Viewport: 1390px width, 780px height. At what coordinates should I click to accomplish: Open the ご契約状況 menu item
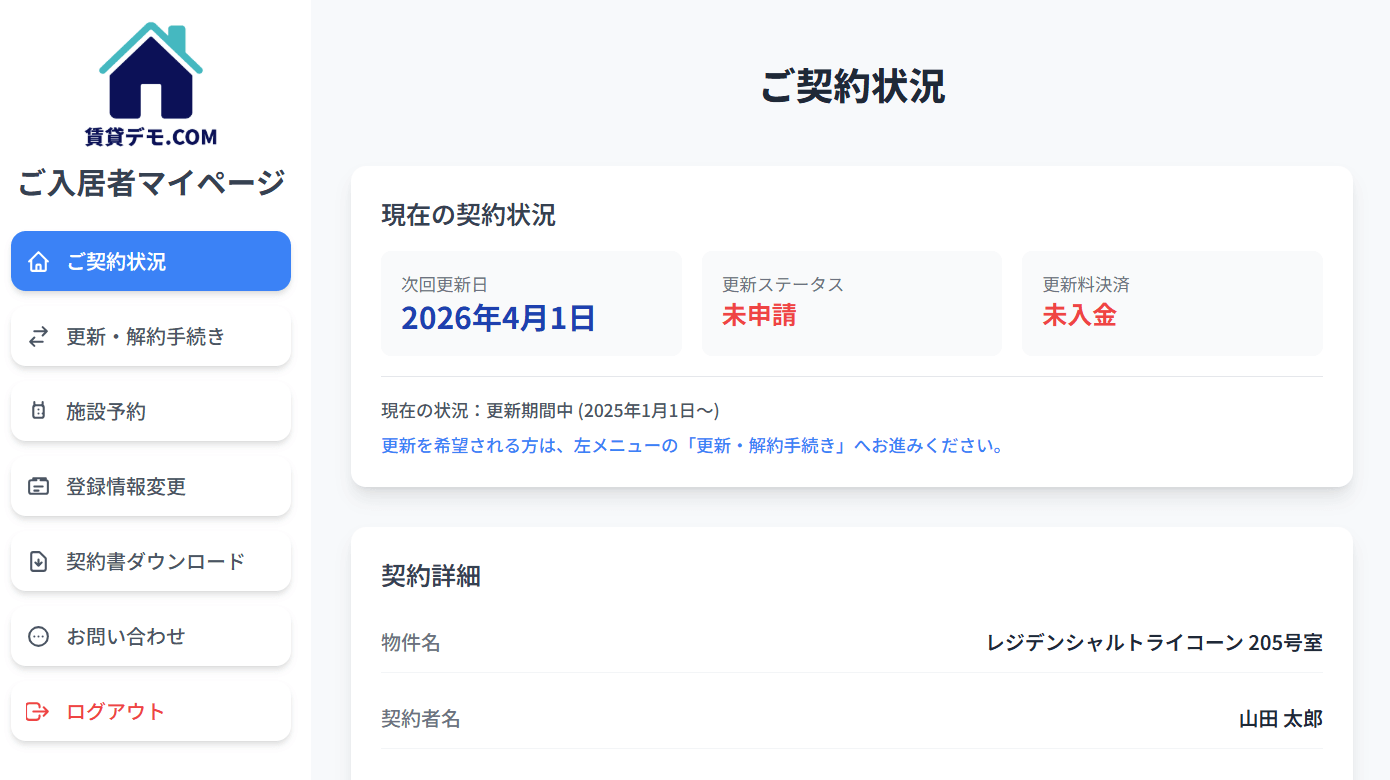coord(151,262)
